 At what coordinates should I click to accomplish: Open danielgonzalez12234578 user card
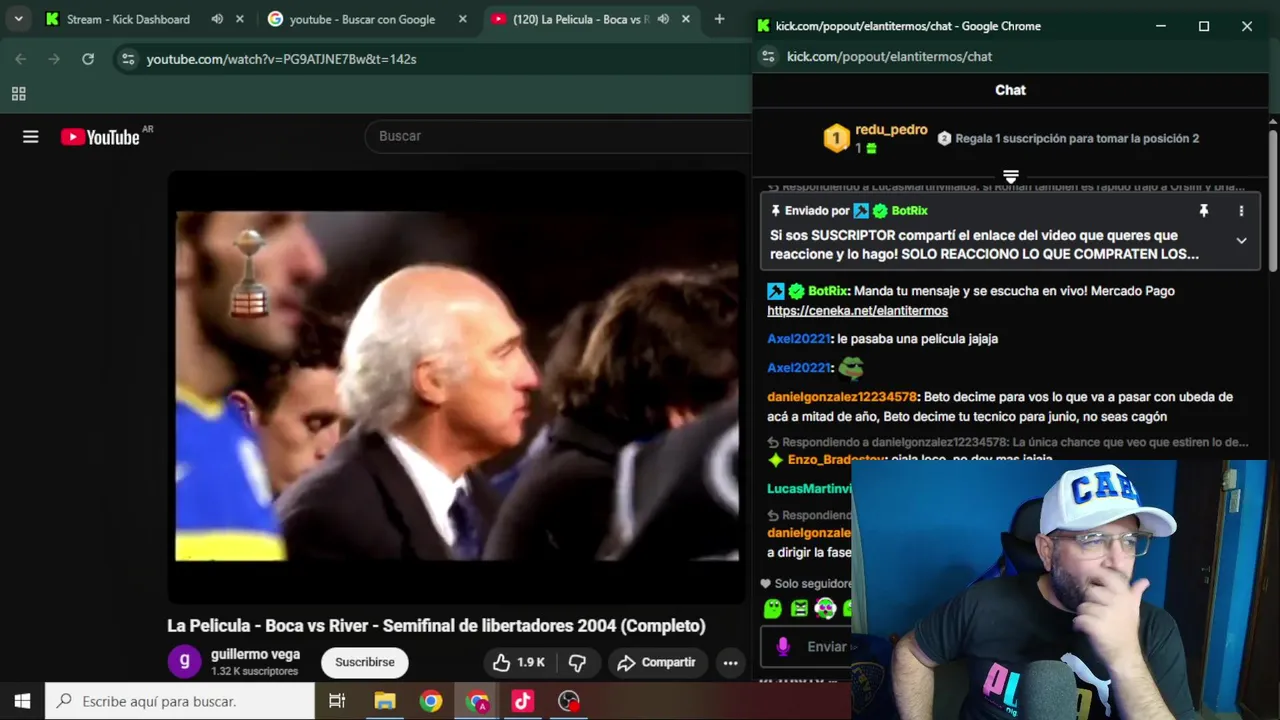[x=842, y=397]
